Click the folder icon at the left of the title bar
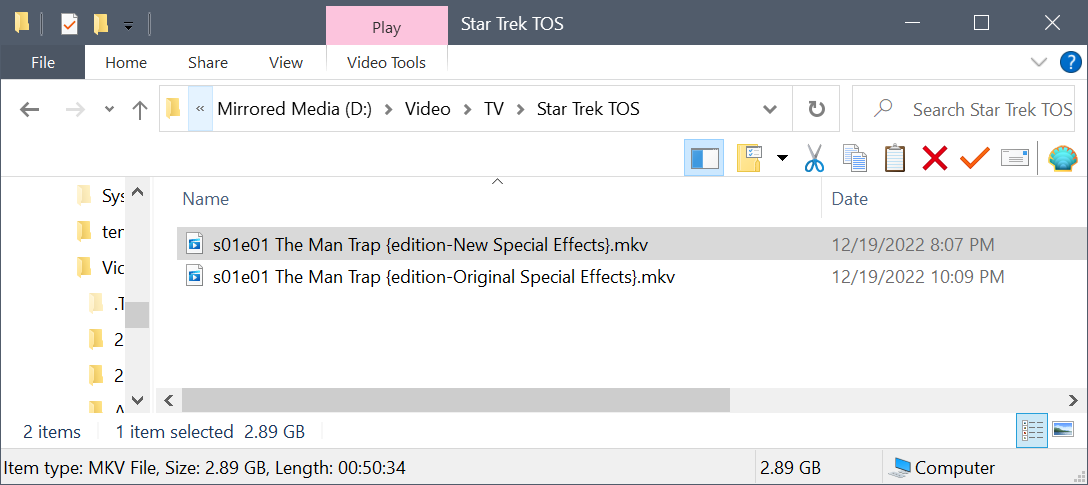1088x485 pixels. (22, 24)
